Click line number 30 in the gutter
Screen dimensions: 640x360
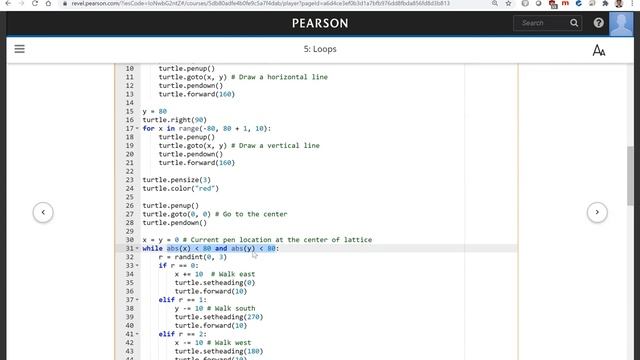pos(130,240)
